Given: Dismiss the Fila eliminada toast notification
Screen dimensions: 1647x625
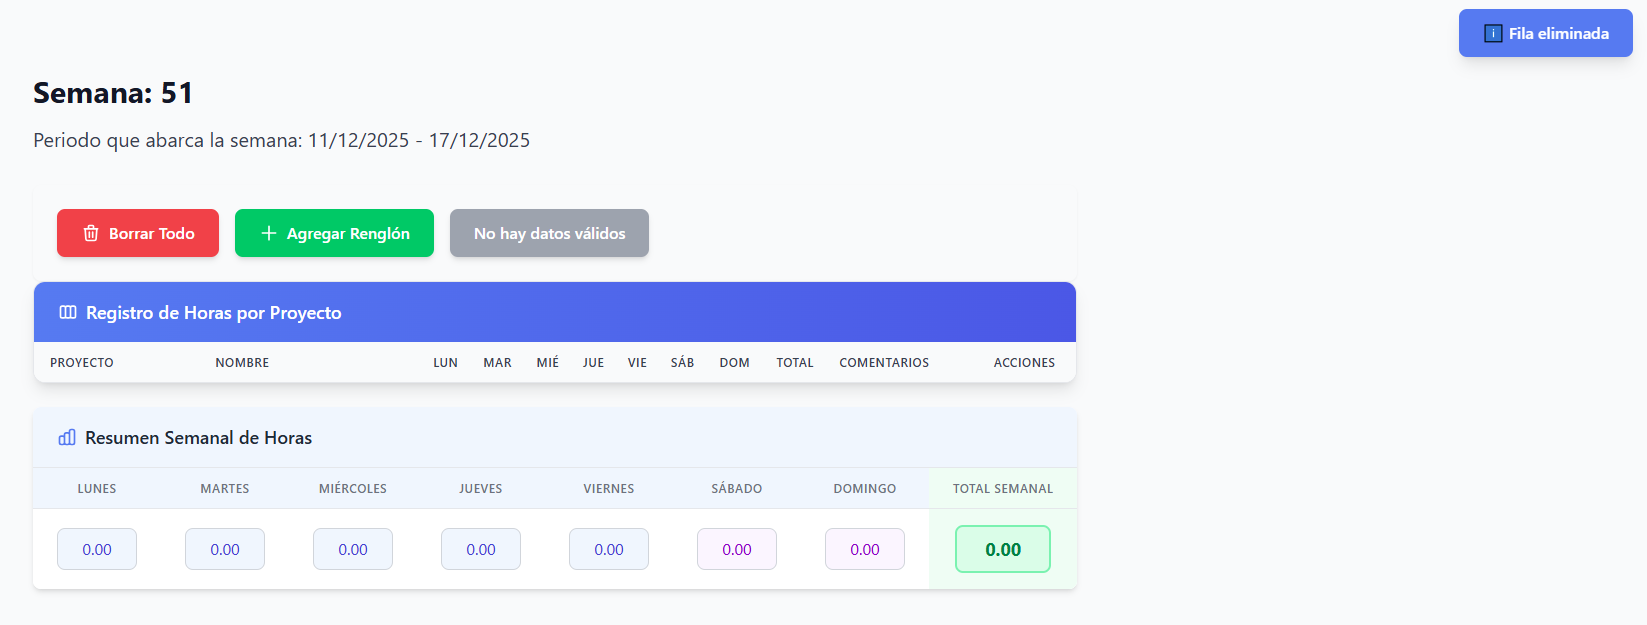Looking at the screenshot, I should coord(1545,33).
